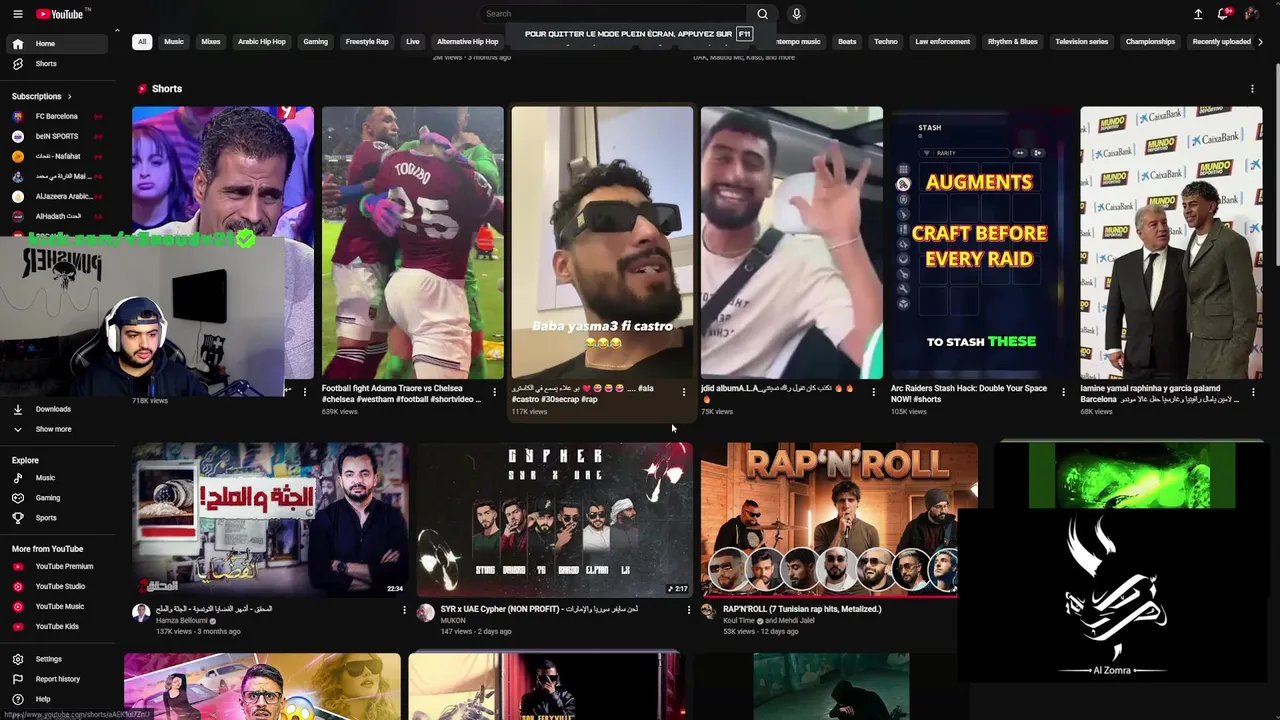Open Arc Raiders Stash Hack short thumbnail
Screen dimensions: 1280x720
point(981,243)
